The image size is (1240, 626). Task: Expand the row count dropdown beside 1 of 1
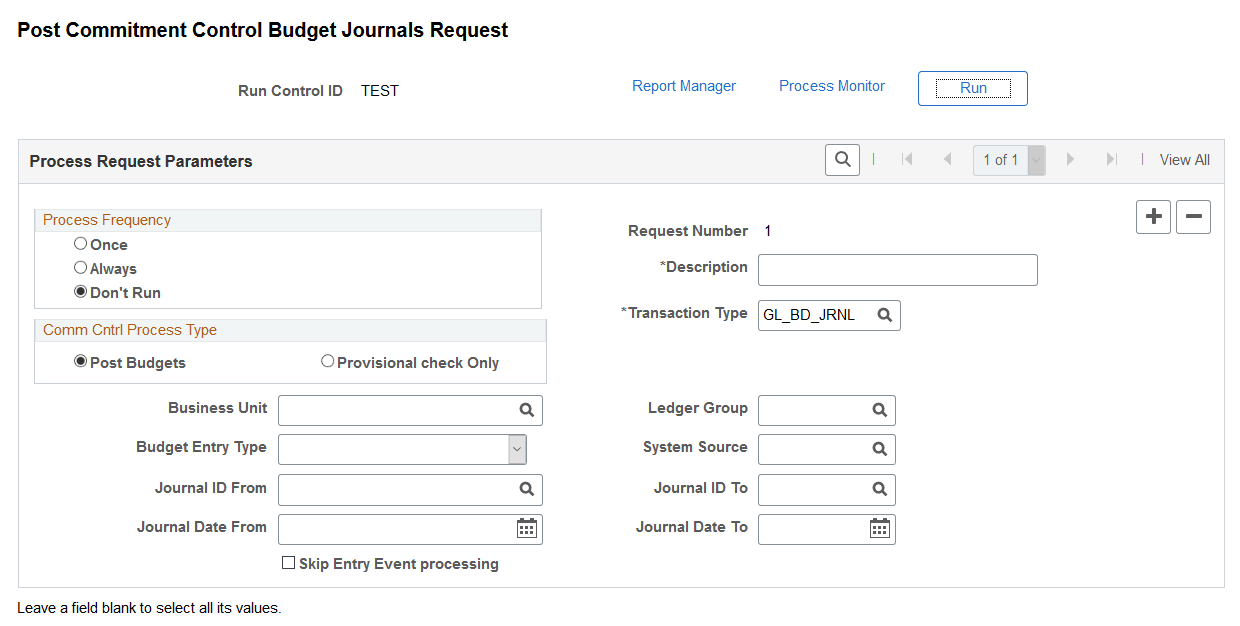[x=1035, y=159]
